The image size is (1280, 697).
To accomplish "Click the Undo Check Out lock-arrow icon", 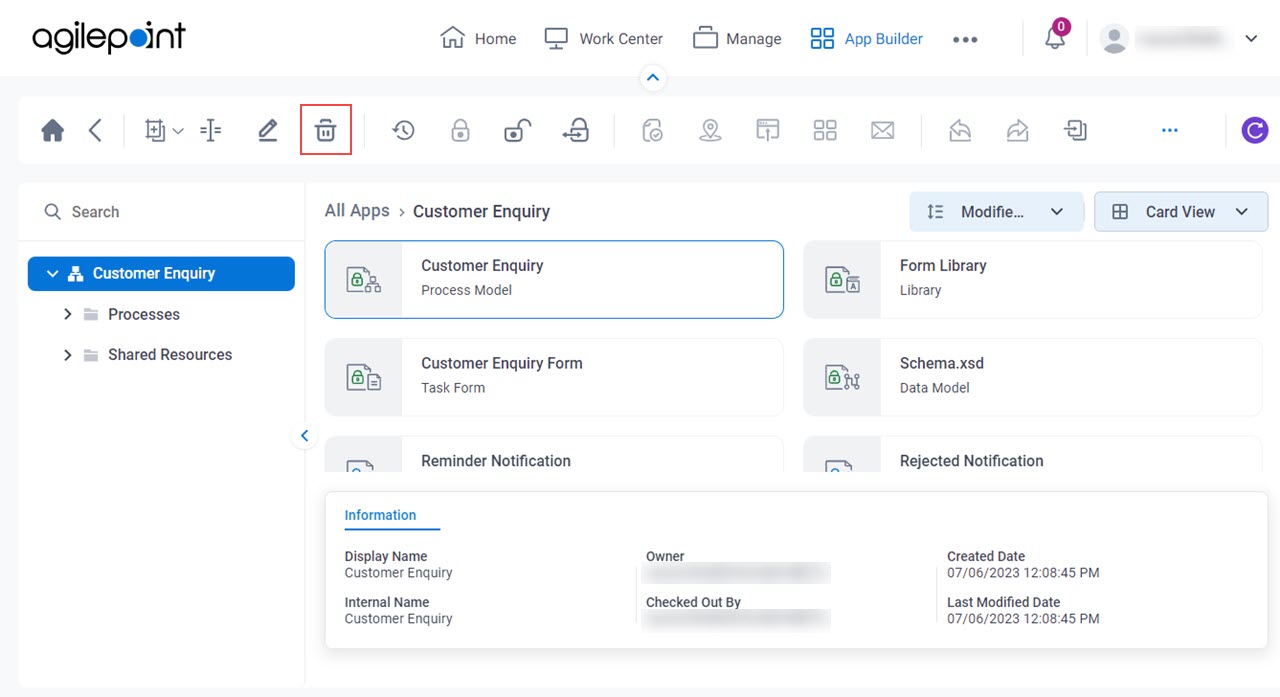I will 576,130.
